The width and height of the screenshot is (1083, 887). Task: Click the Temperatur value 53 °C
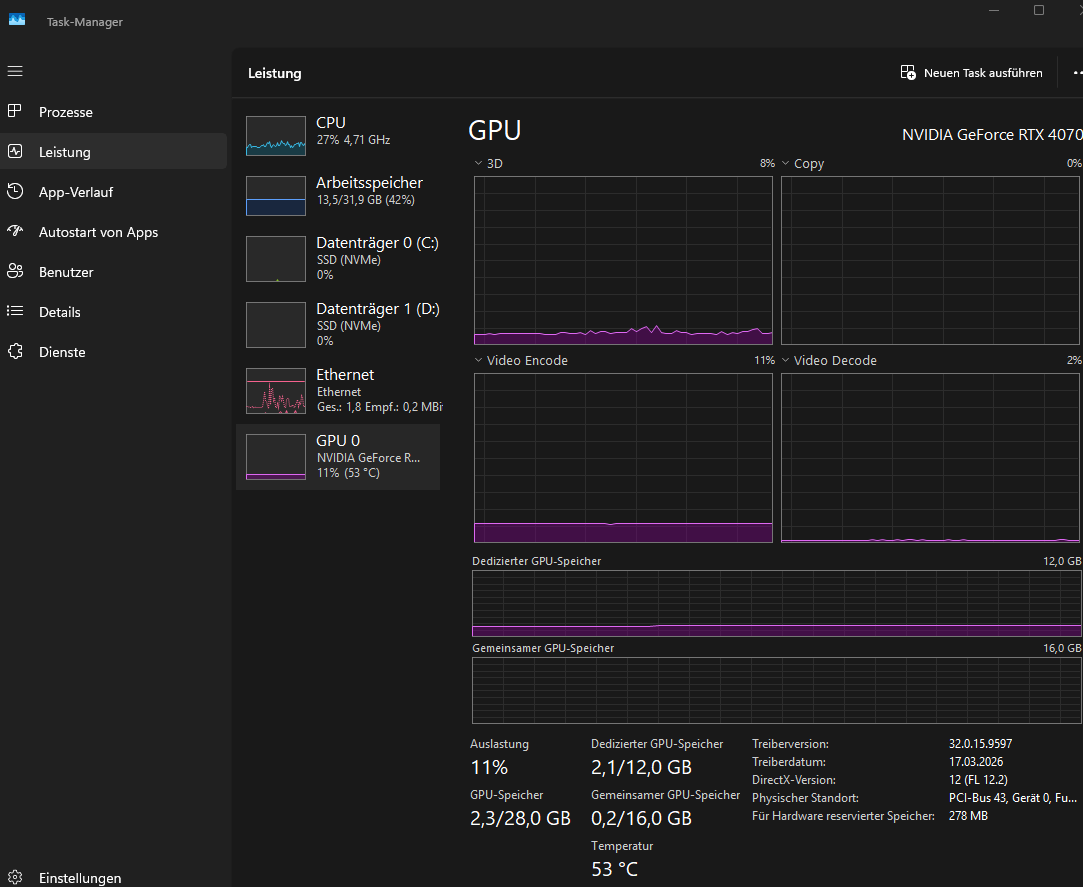pos(614,869)
